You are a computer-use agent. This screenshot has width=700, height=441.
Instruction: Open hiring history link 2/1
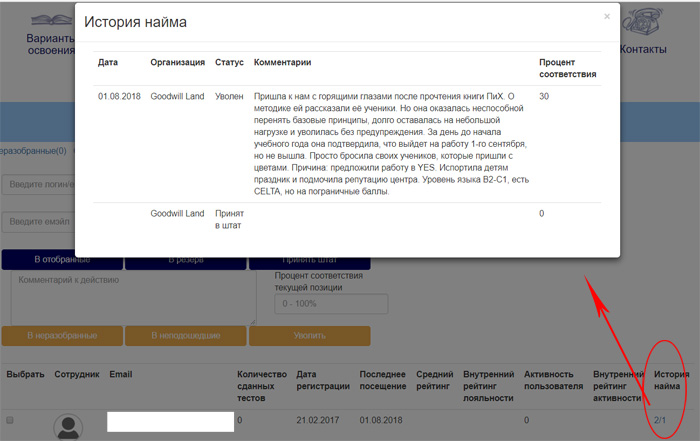tap(659, 420)
